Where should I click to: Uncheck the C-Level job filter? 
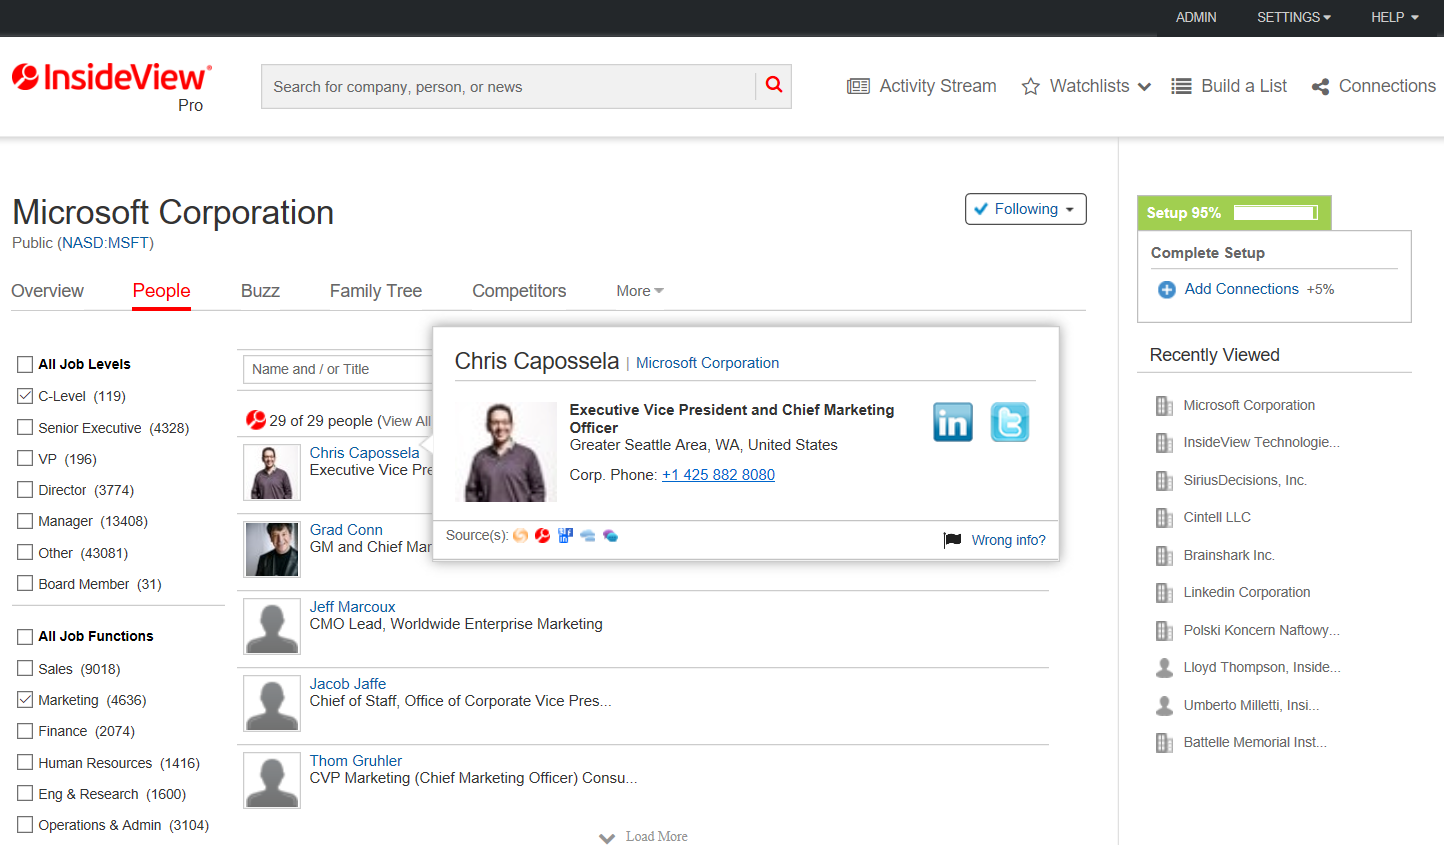(25, 396)
